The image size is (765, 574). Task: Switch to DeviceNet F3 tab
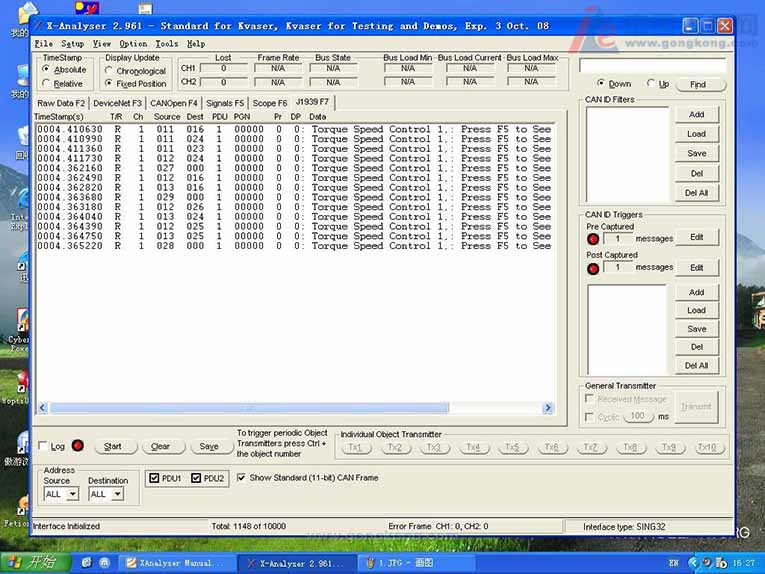(117, 103)
